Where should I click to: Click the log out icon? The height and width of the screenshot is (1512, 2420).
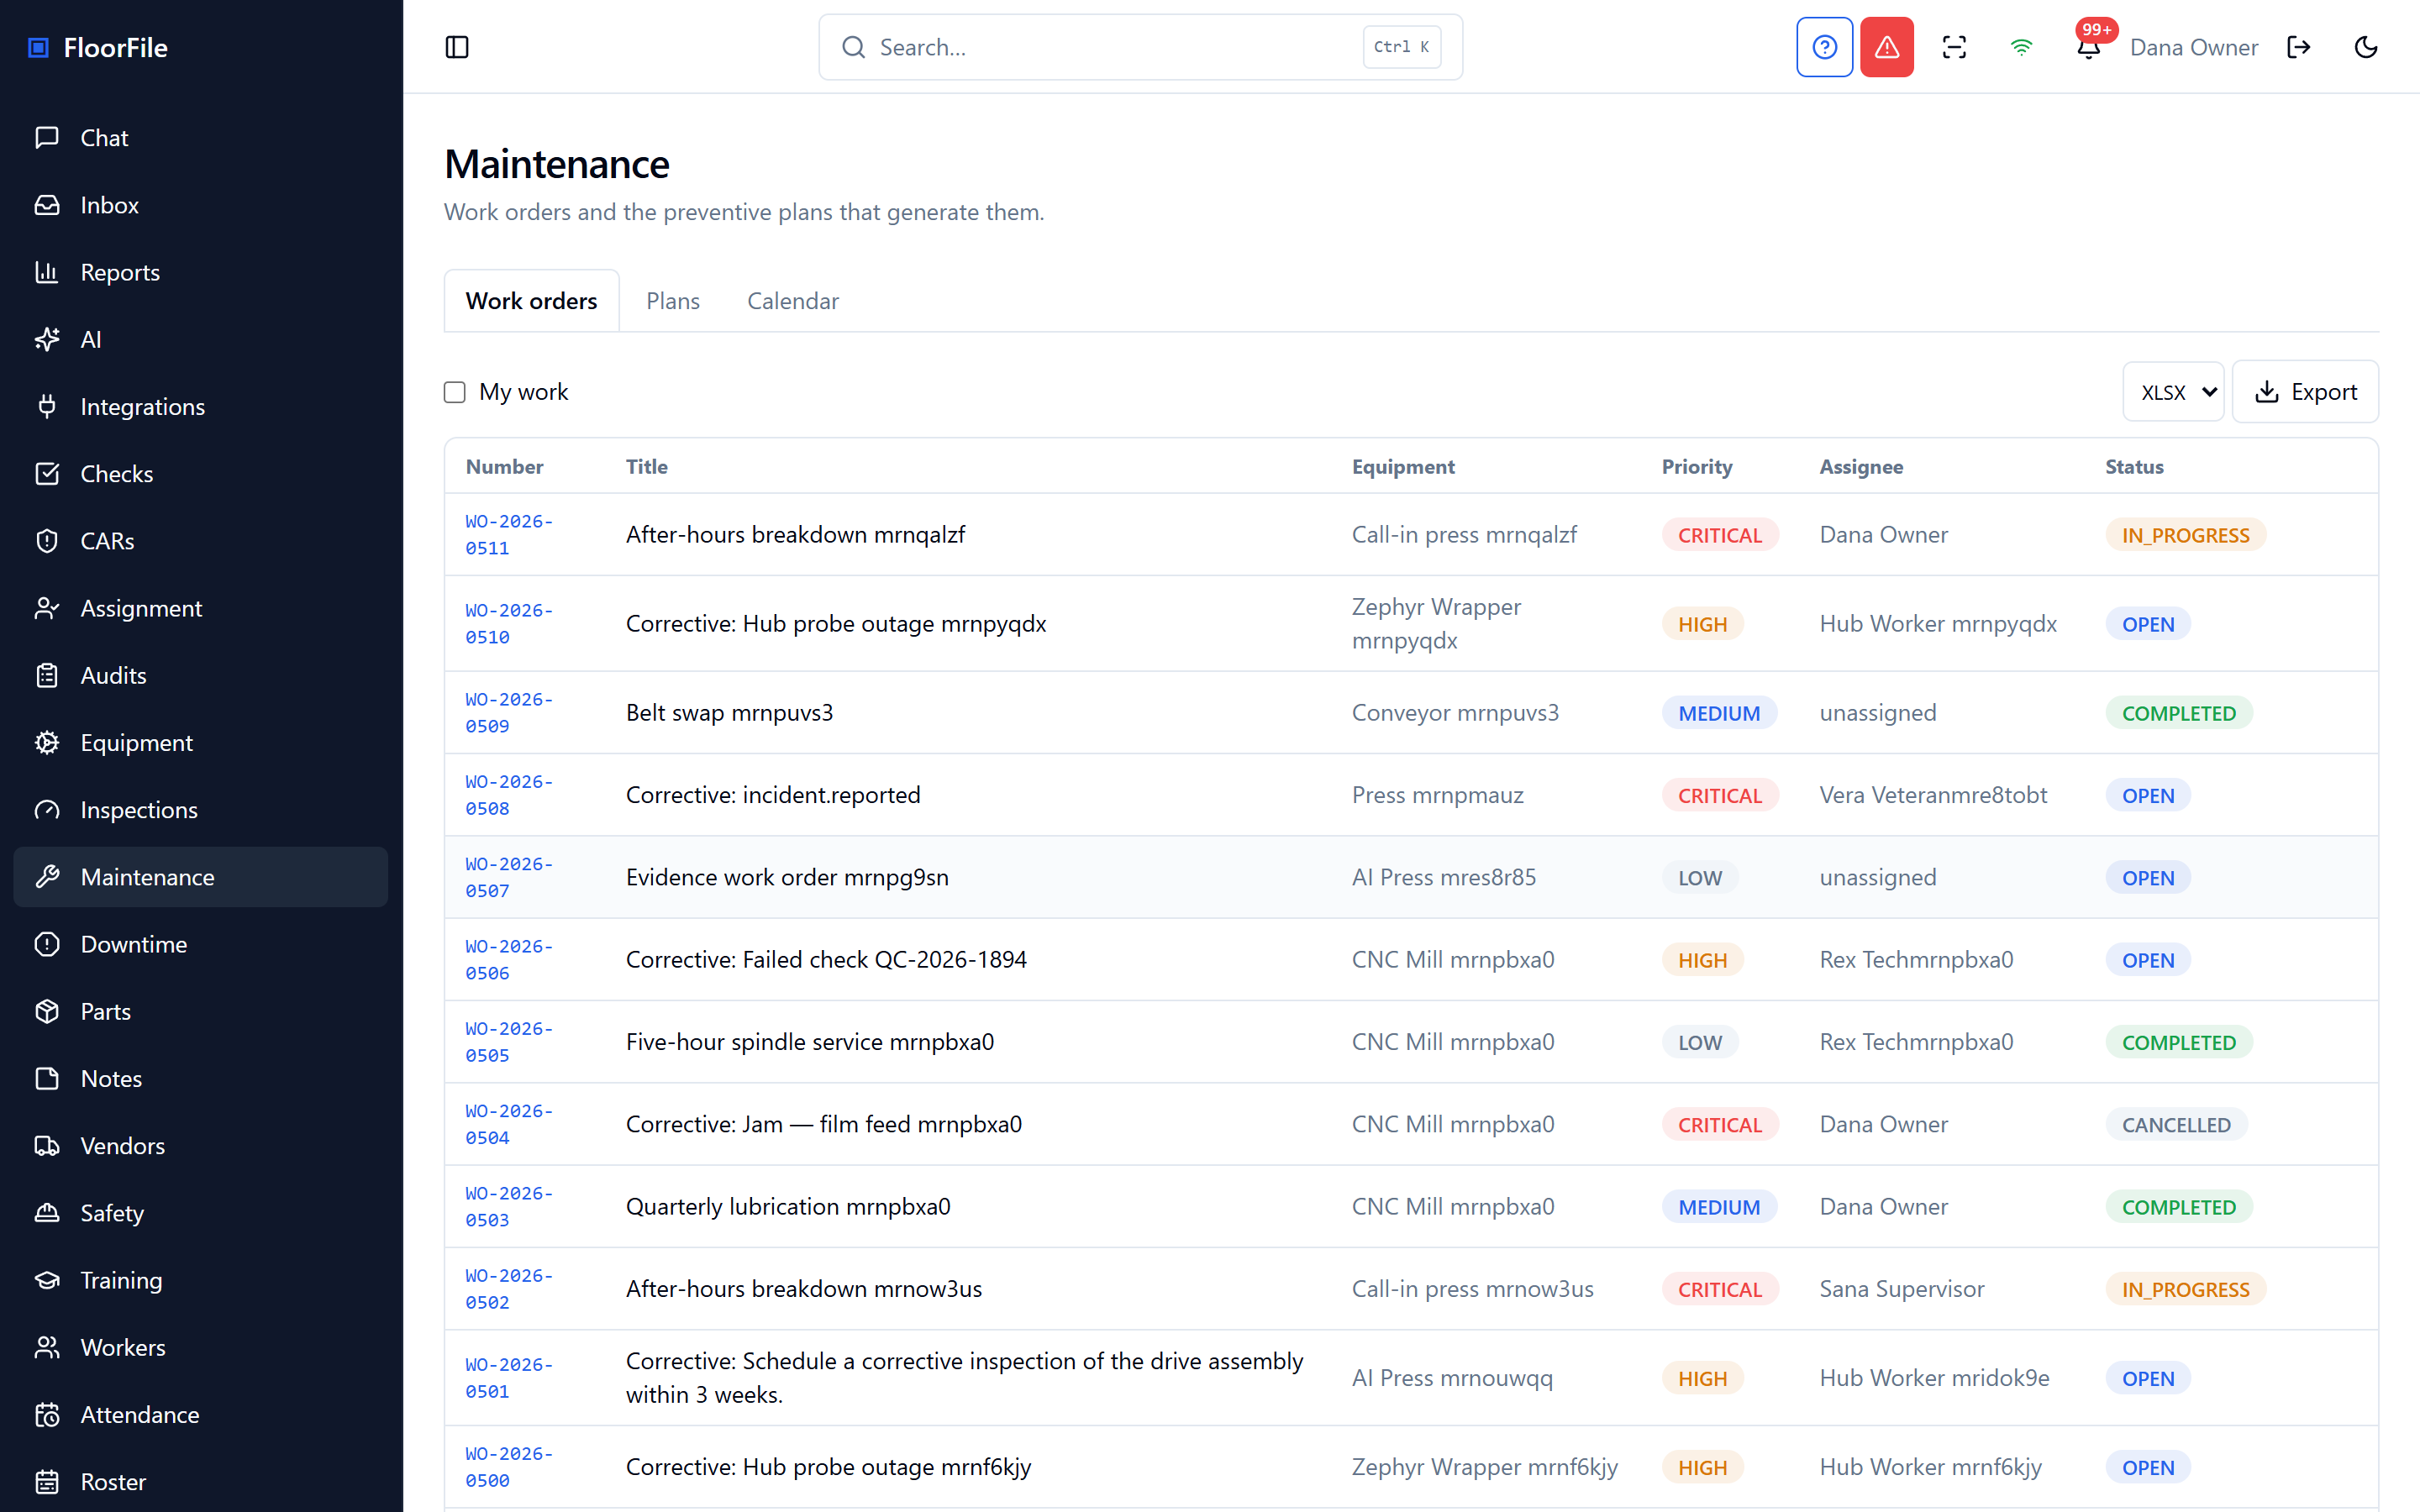(2299, 47)
